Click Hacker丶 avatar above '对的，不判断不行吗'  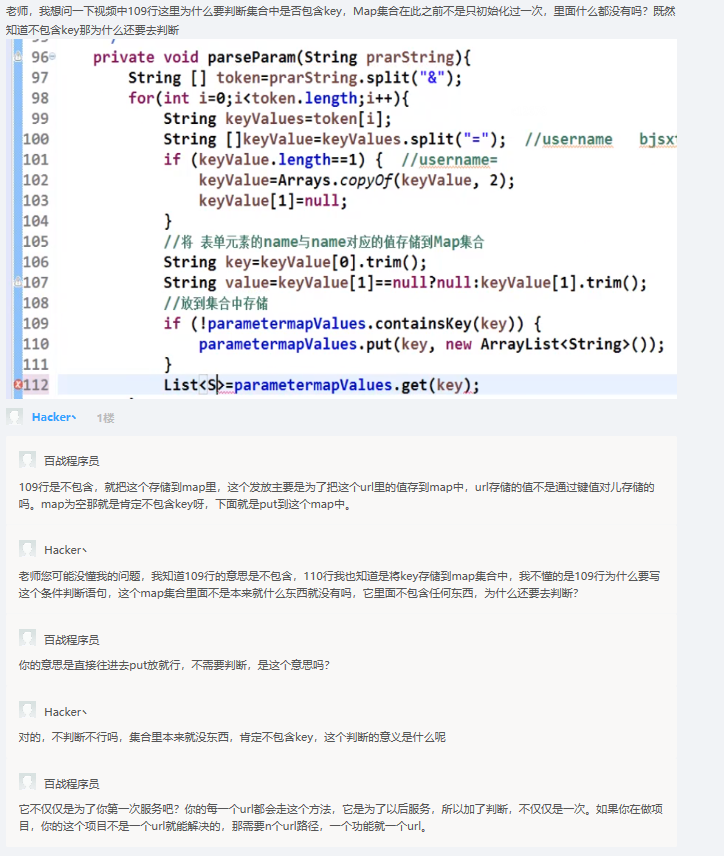(27, 710)
